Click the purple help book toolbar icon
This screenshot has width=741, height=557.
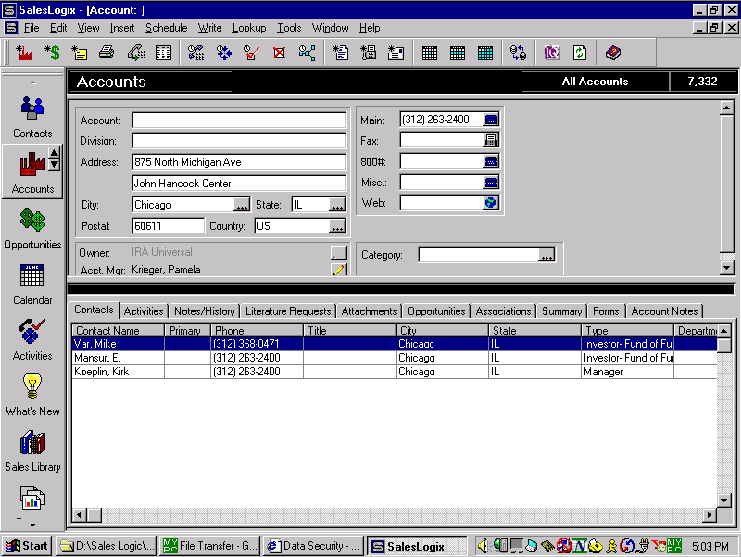pos(613,52)
